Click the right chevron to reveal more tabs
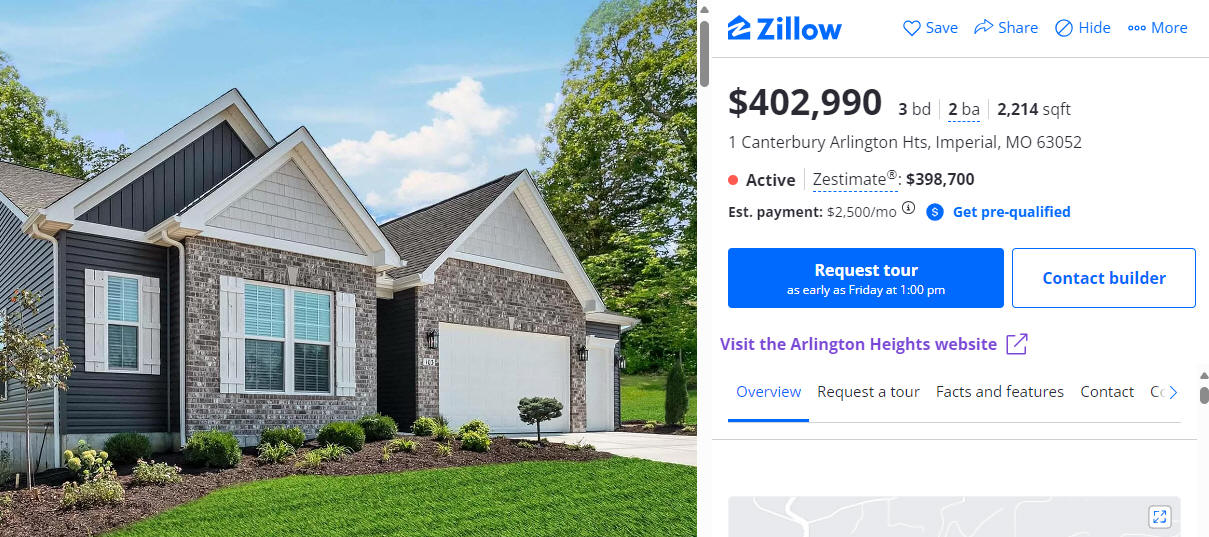Image resolution: width=1209 pixels, height=537 pixels. pos(1174,392)
